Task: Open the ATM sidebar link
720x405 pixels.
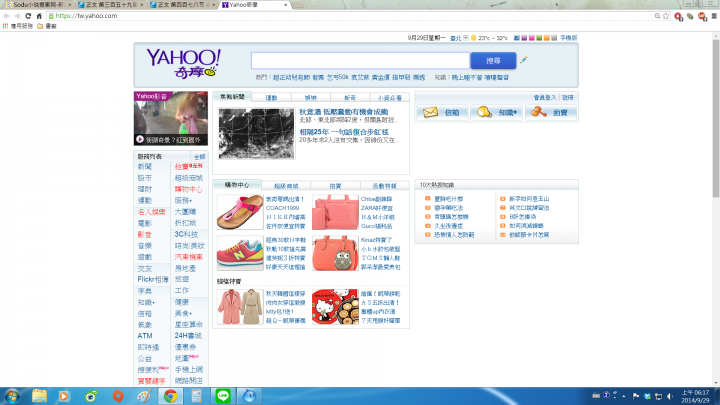Action: tap(145, 336)
